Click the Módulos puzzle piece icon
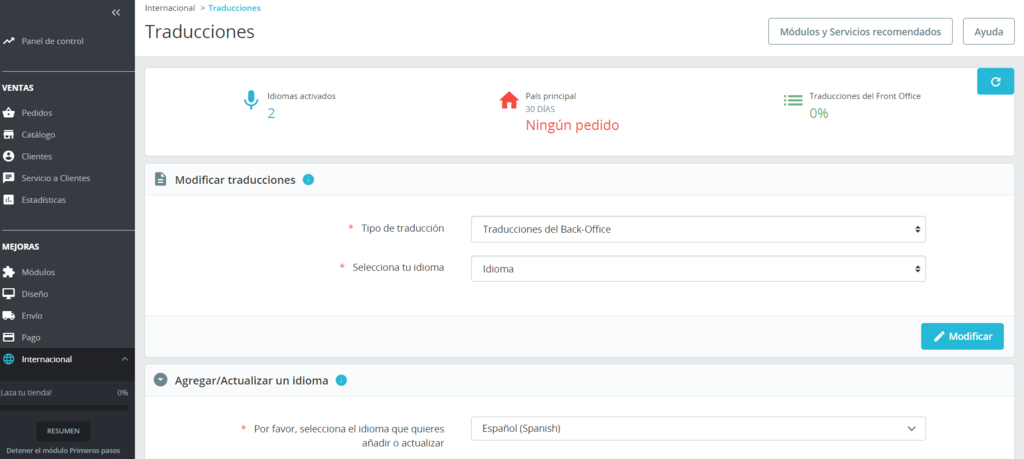 (8, 272)
